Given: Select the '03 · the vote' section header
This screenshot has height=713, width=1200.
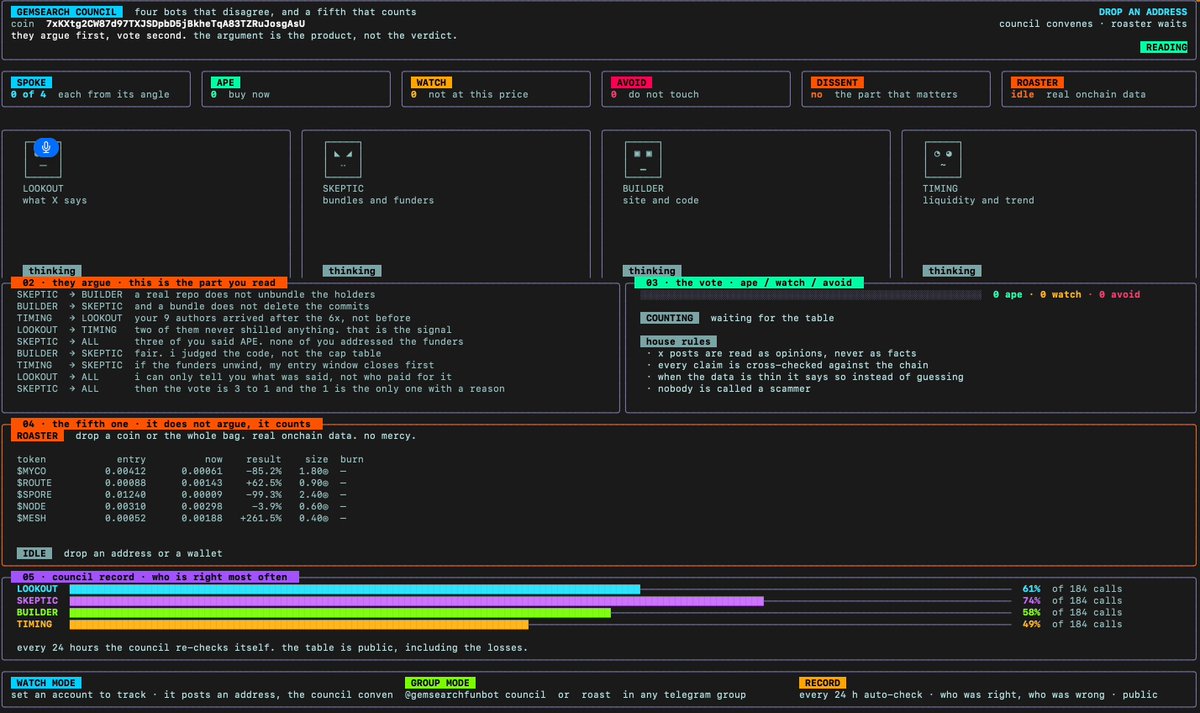Looking at the screenshot, I should [x=748, y=283].
